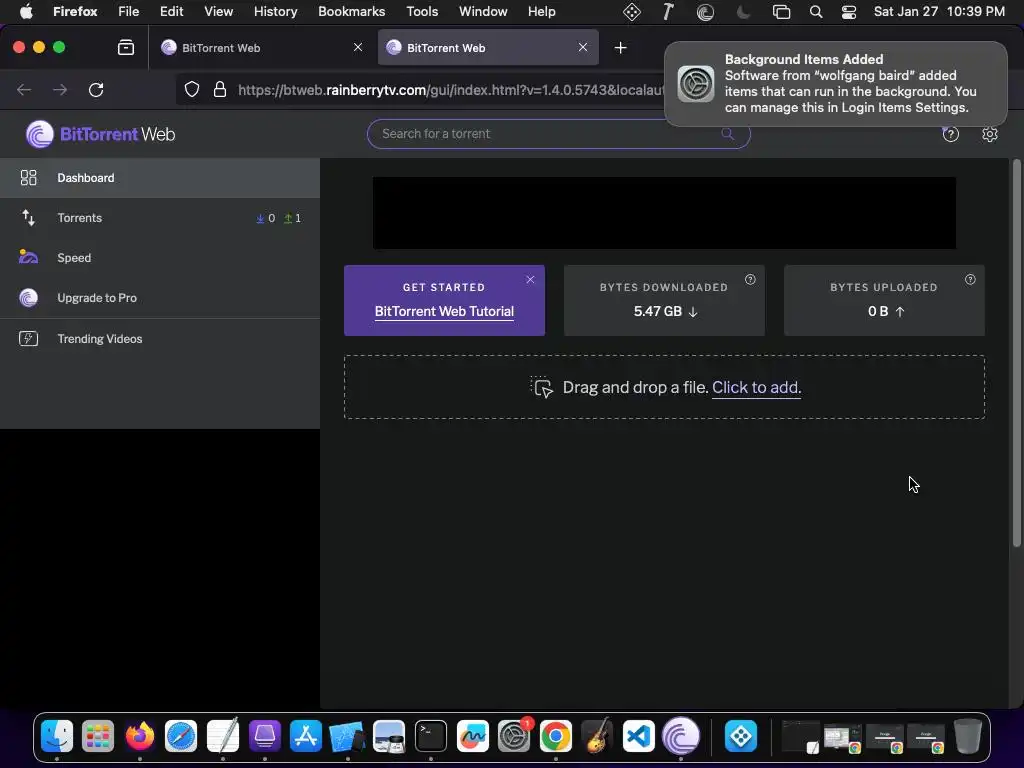Open the Dashboard sidebar item

click(160, 178)
